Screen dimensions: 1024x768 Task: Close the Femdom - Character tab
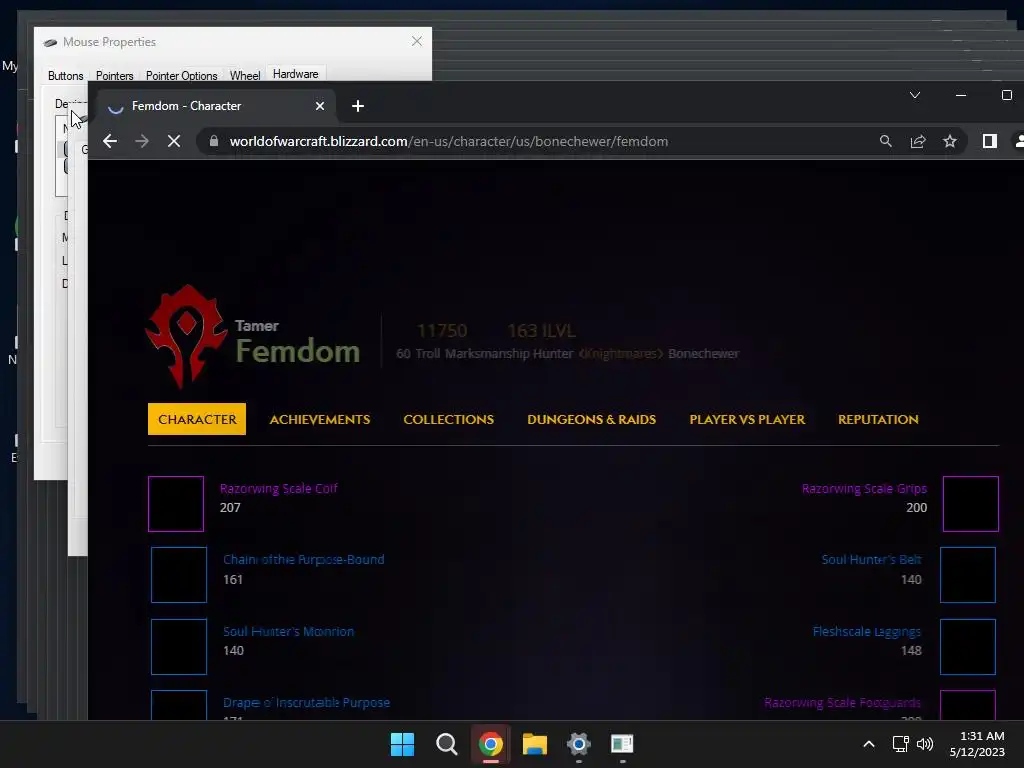tap(320, 106)
